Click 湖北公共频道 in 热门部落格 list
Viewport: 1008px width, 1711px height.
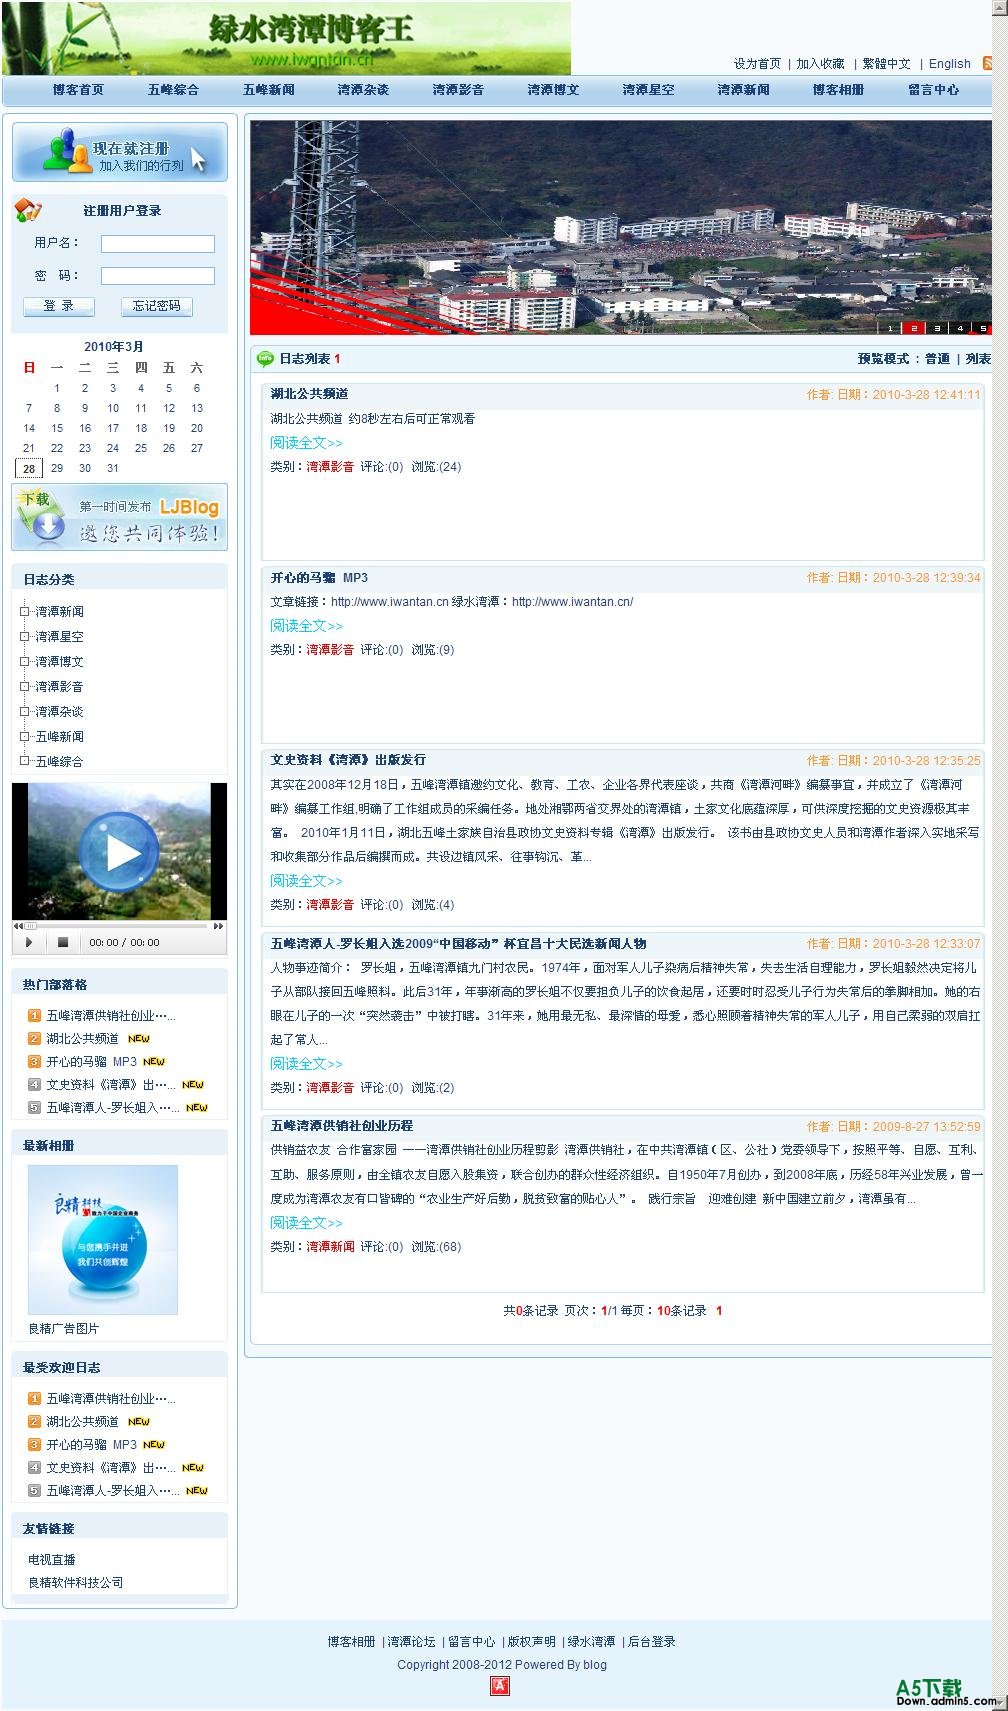click(x=82, y=1039)
